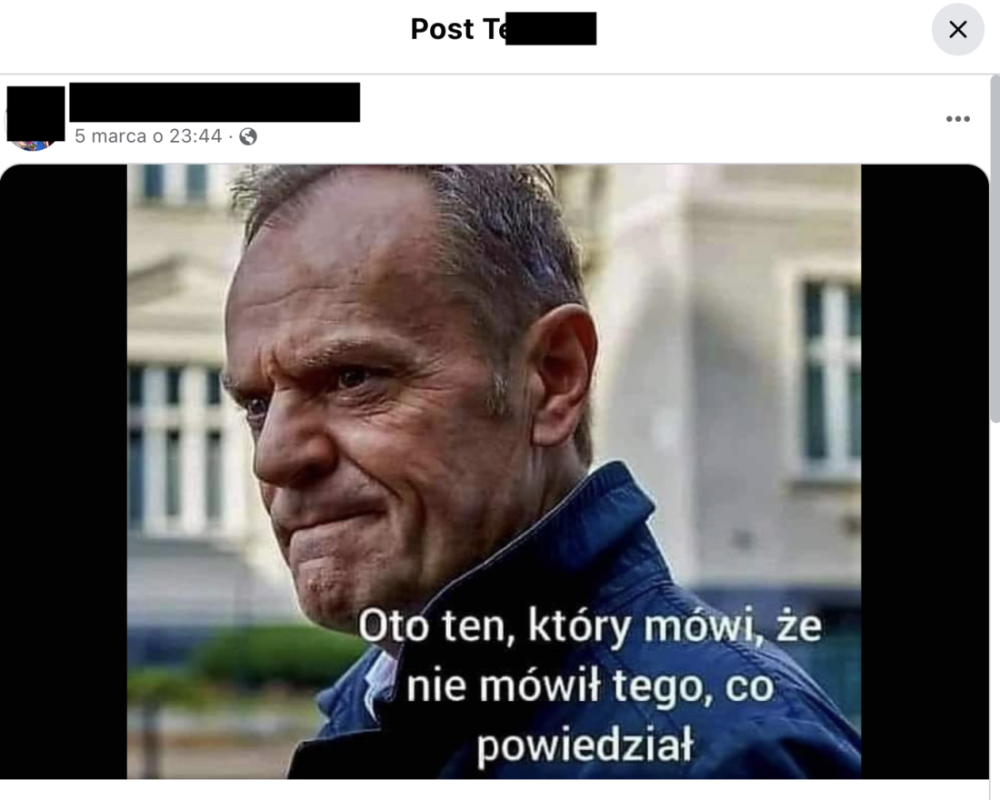1000x800 pixels.
Task: Click the globe public audience icon
Action: 248,137
